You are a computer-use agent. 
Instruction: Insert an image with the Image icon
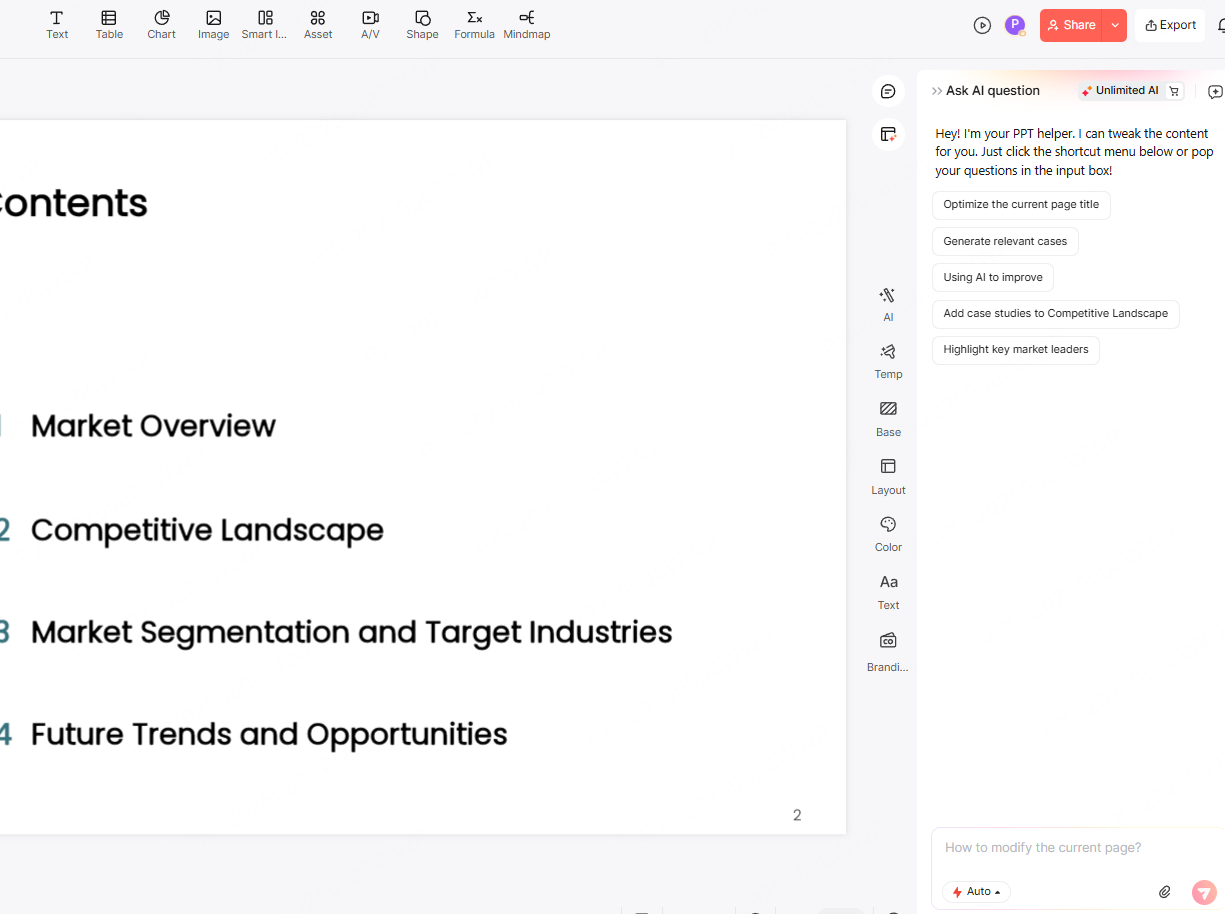(x=213, y=24)
